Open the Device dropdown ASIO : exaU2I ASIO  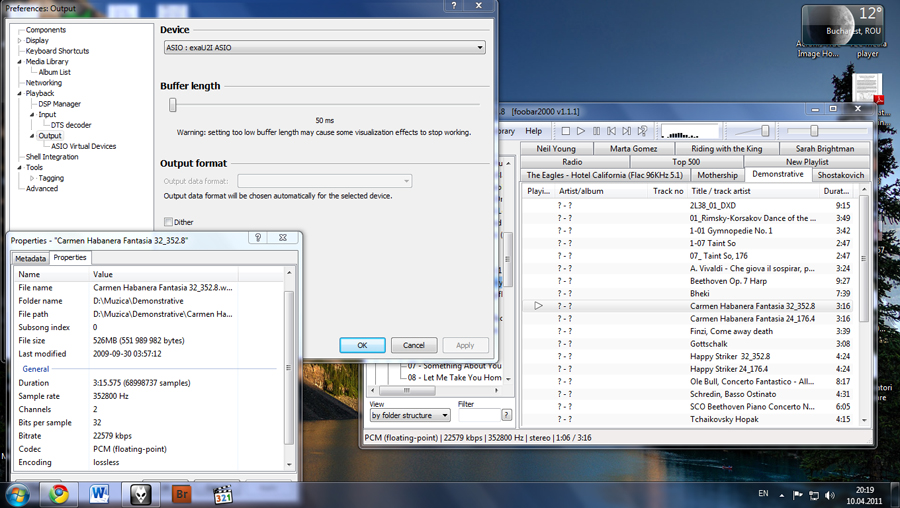pos(324,48)
